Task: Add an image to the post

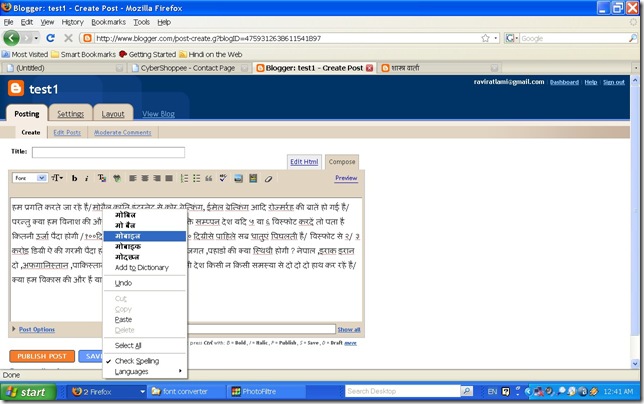Action: 238,178
